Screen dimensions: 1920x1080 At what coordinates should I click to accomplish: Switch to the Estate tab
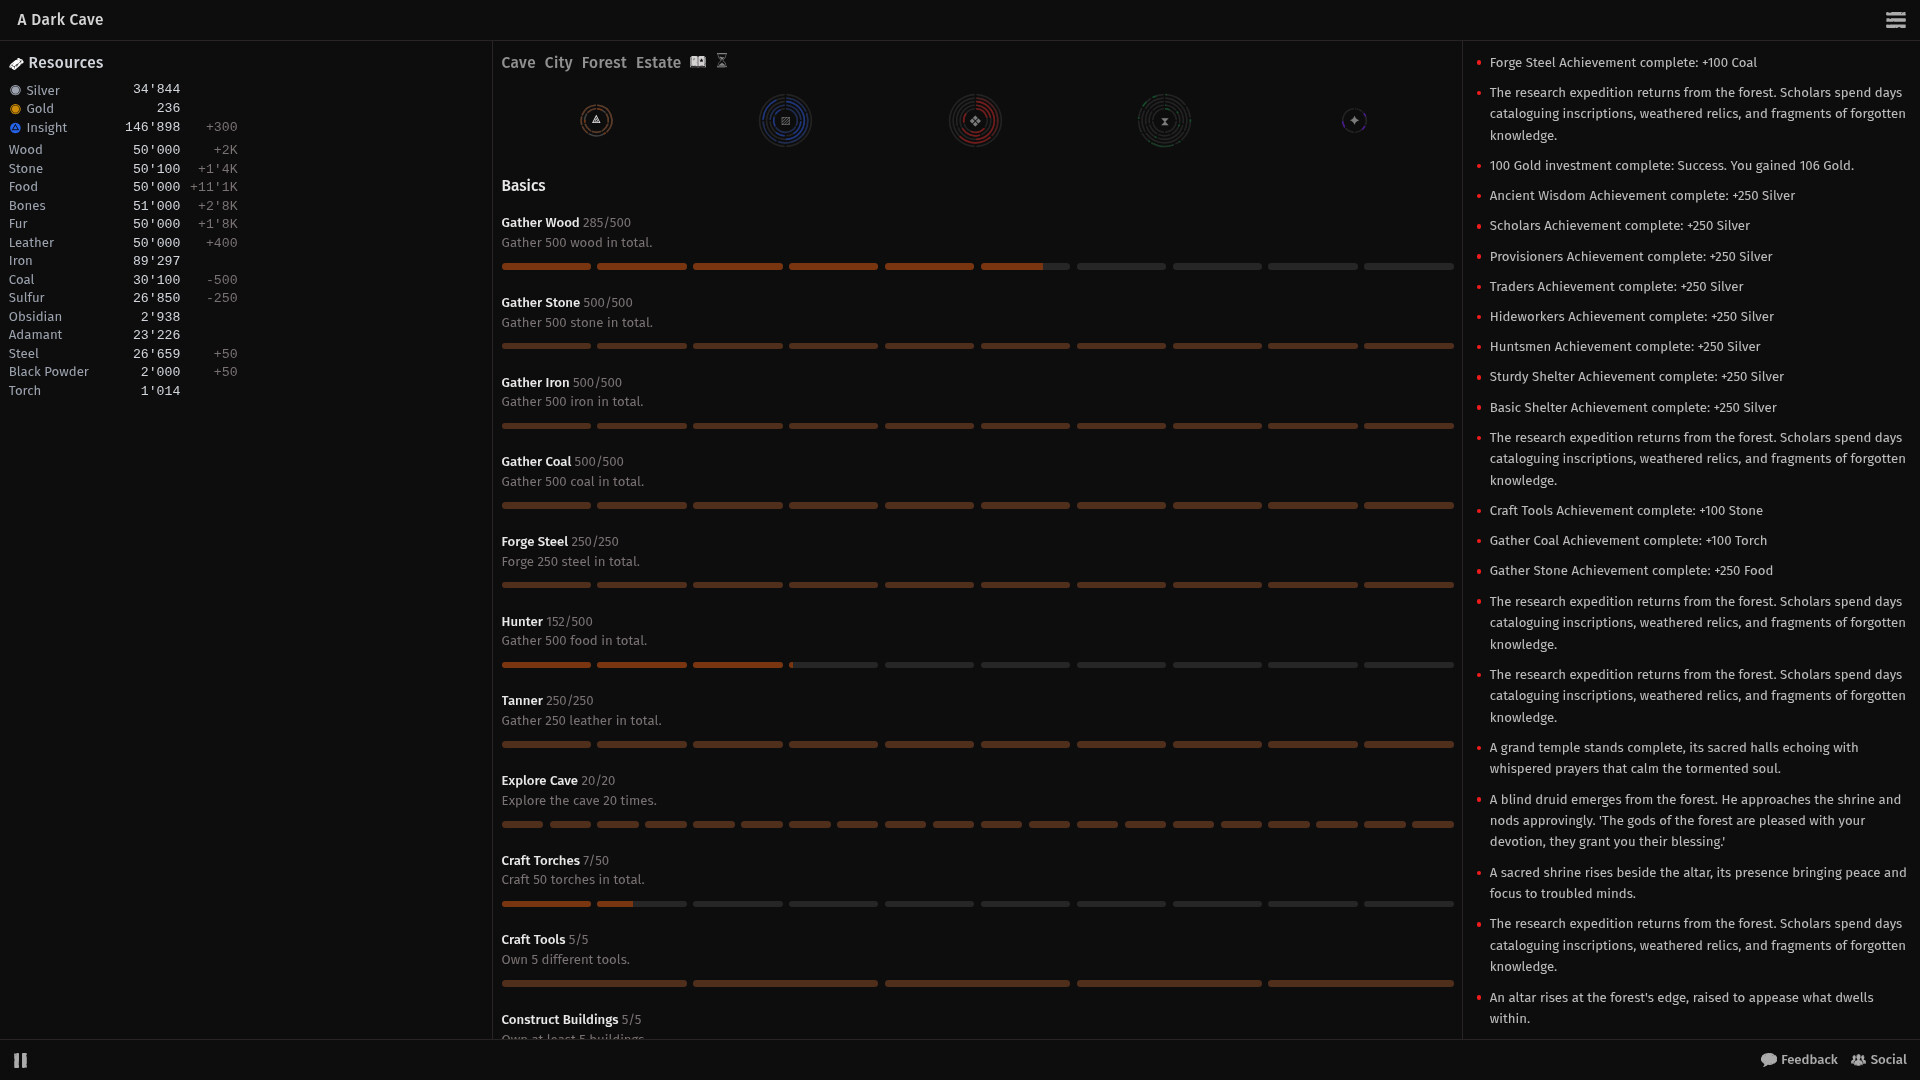tap(658, 62)
